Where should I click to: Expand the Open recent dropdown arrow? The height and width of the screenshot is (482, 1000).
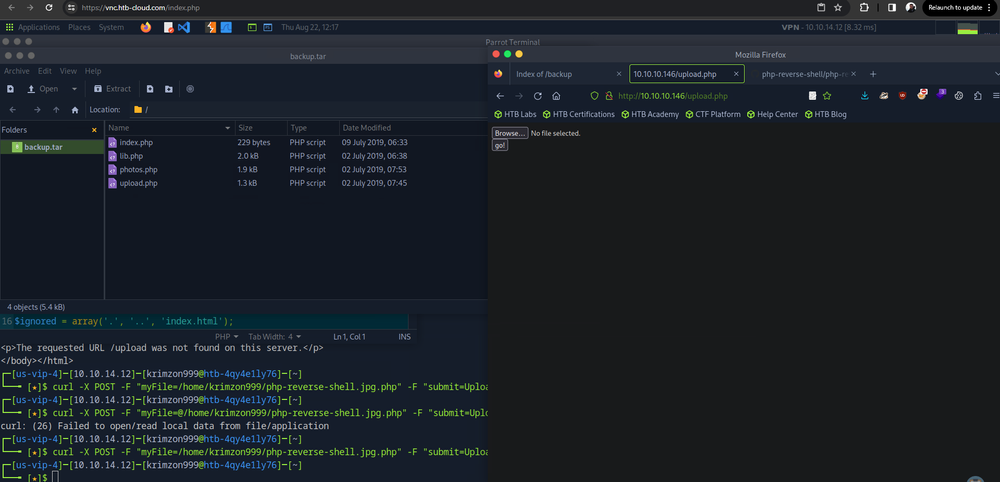75,89
